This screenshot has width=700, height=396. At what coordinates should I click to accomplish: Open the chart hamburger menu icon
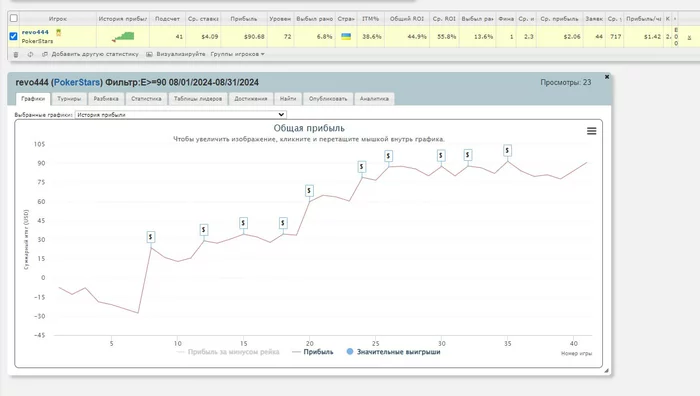coord(592,131)
